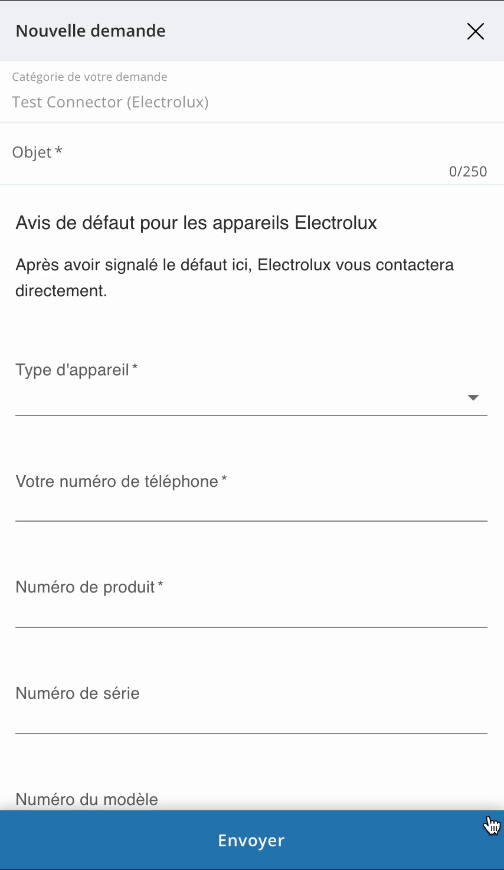Viewport: 504px width, 870px height.
Task: Click the Numéro de produit label text
Action: (x=89, y=587)
